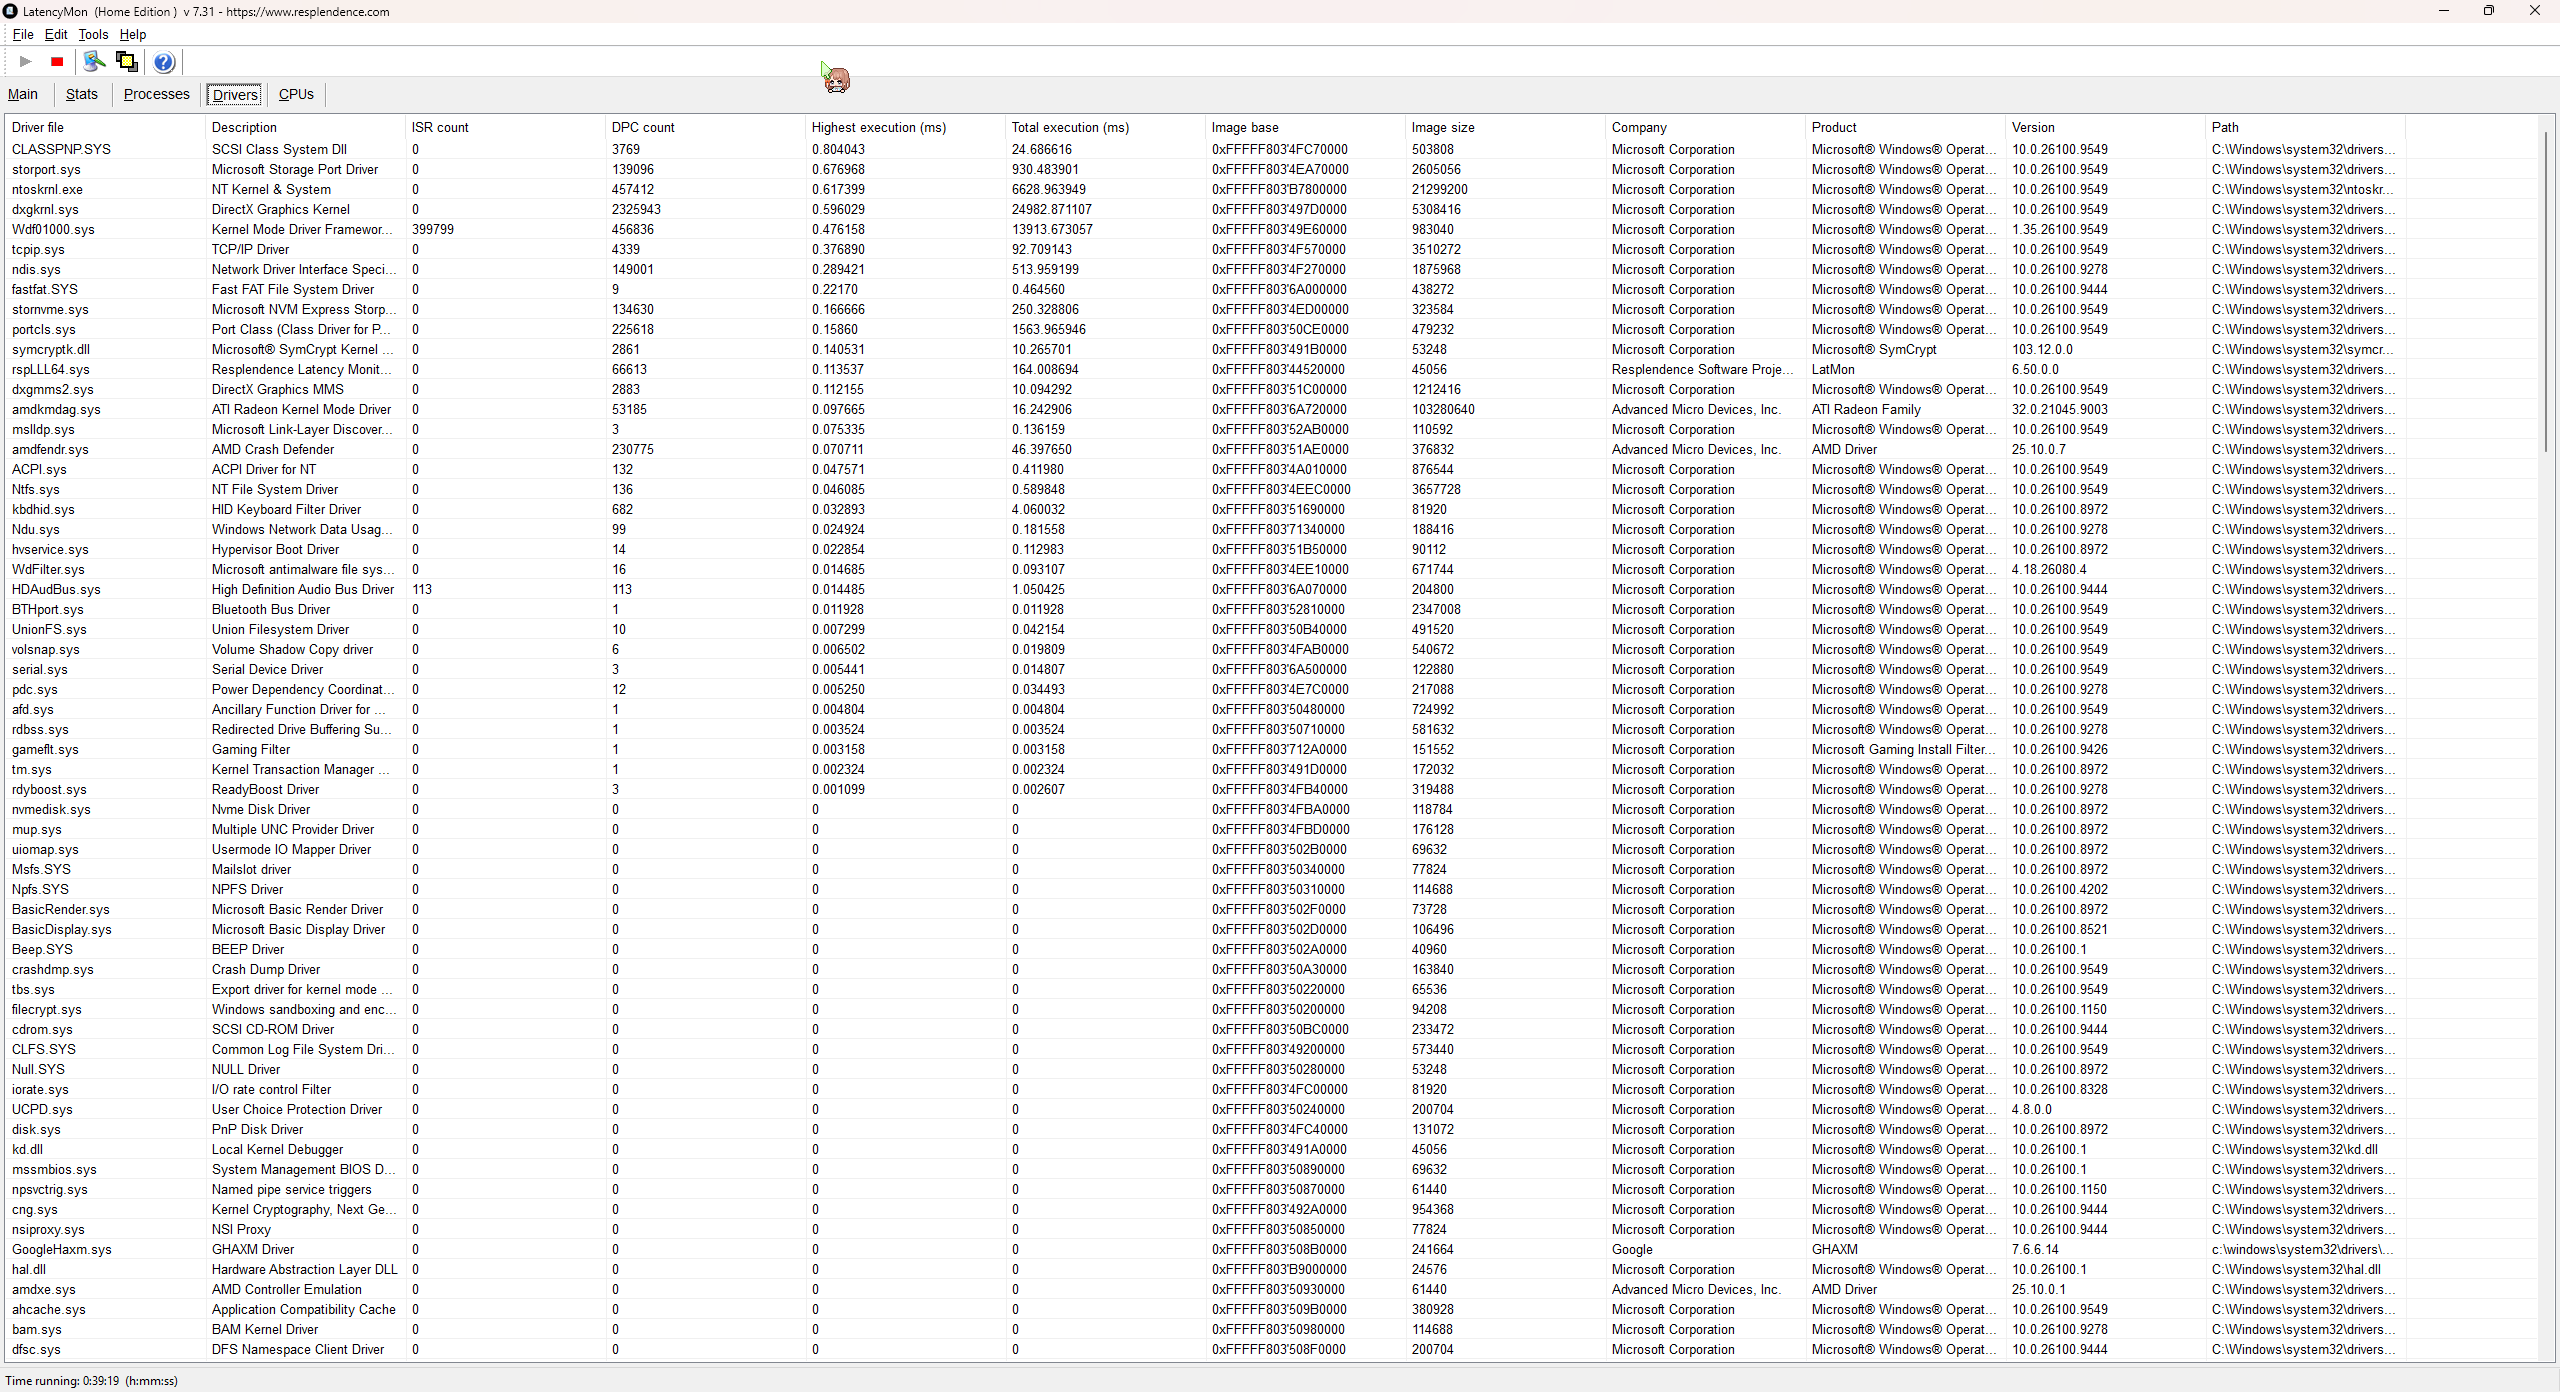Sort by the Product column header
The height and width of the screenshot is (1392, 2560).
pos(1905,127)
